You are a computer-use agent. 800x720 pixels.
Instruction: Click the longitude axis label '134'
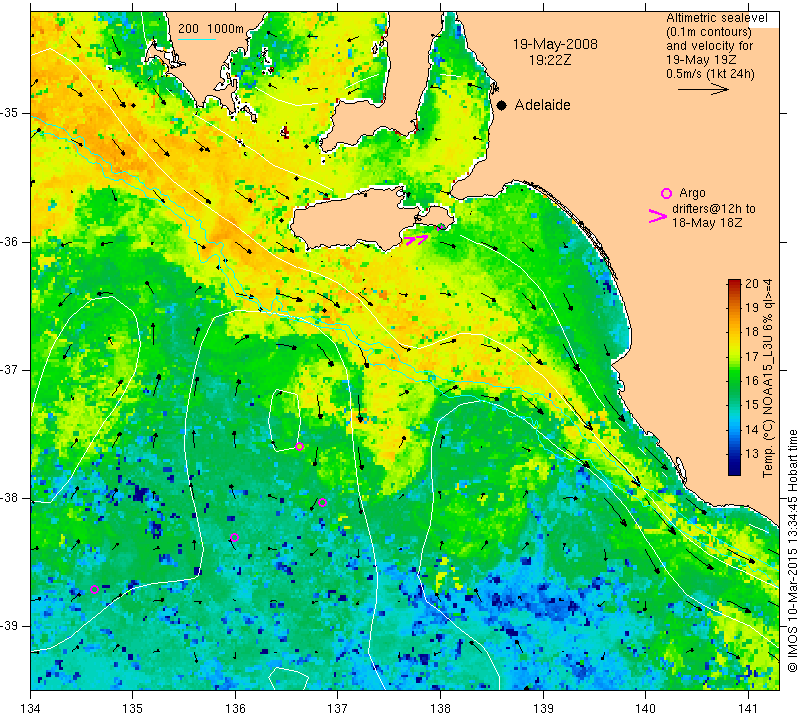click(31, 709)
